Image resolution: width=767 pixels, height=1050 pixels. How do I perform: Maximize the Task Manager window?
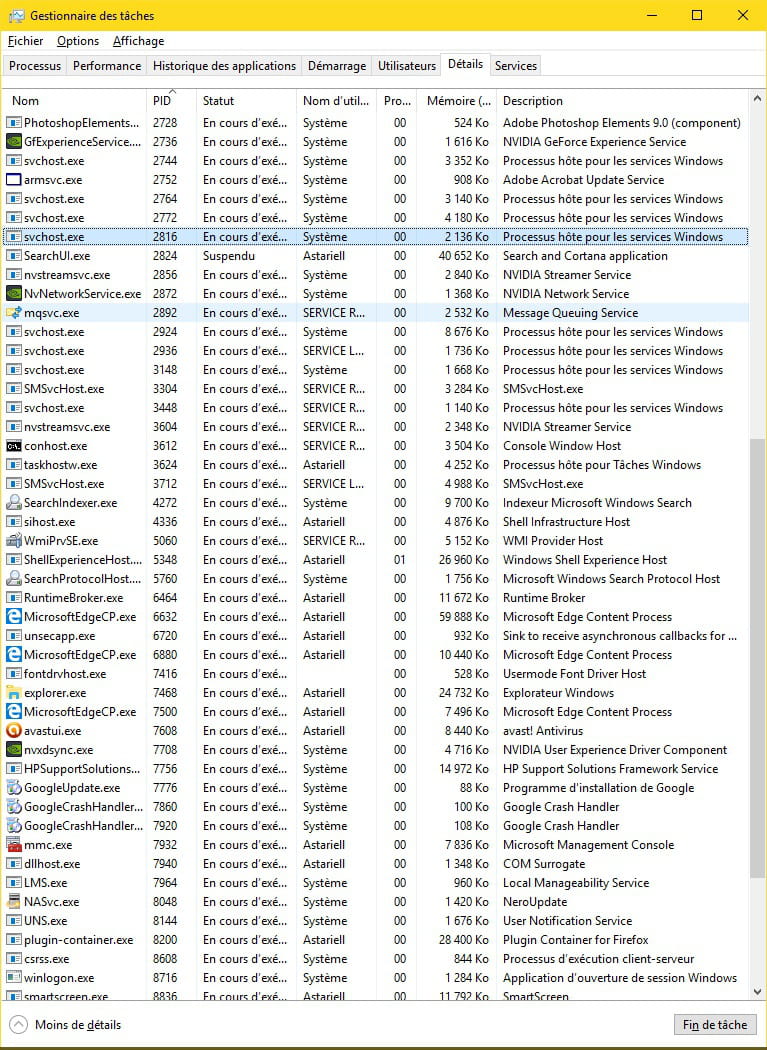pyautogui.click(x=697, y=15)
